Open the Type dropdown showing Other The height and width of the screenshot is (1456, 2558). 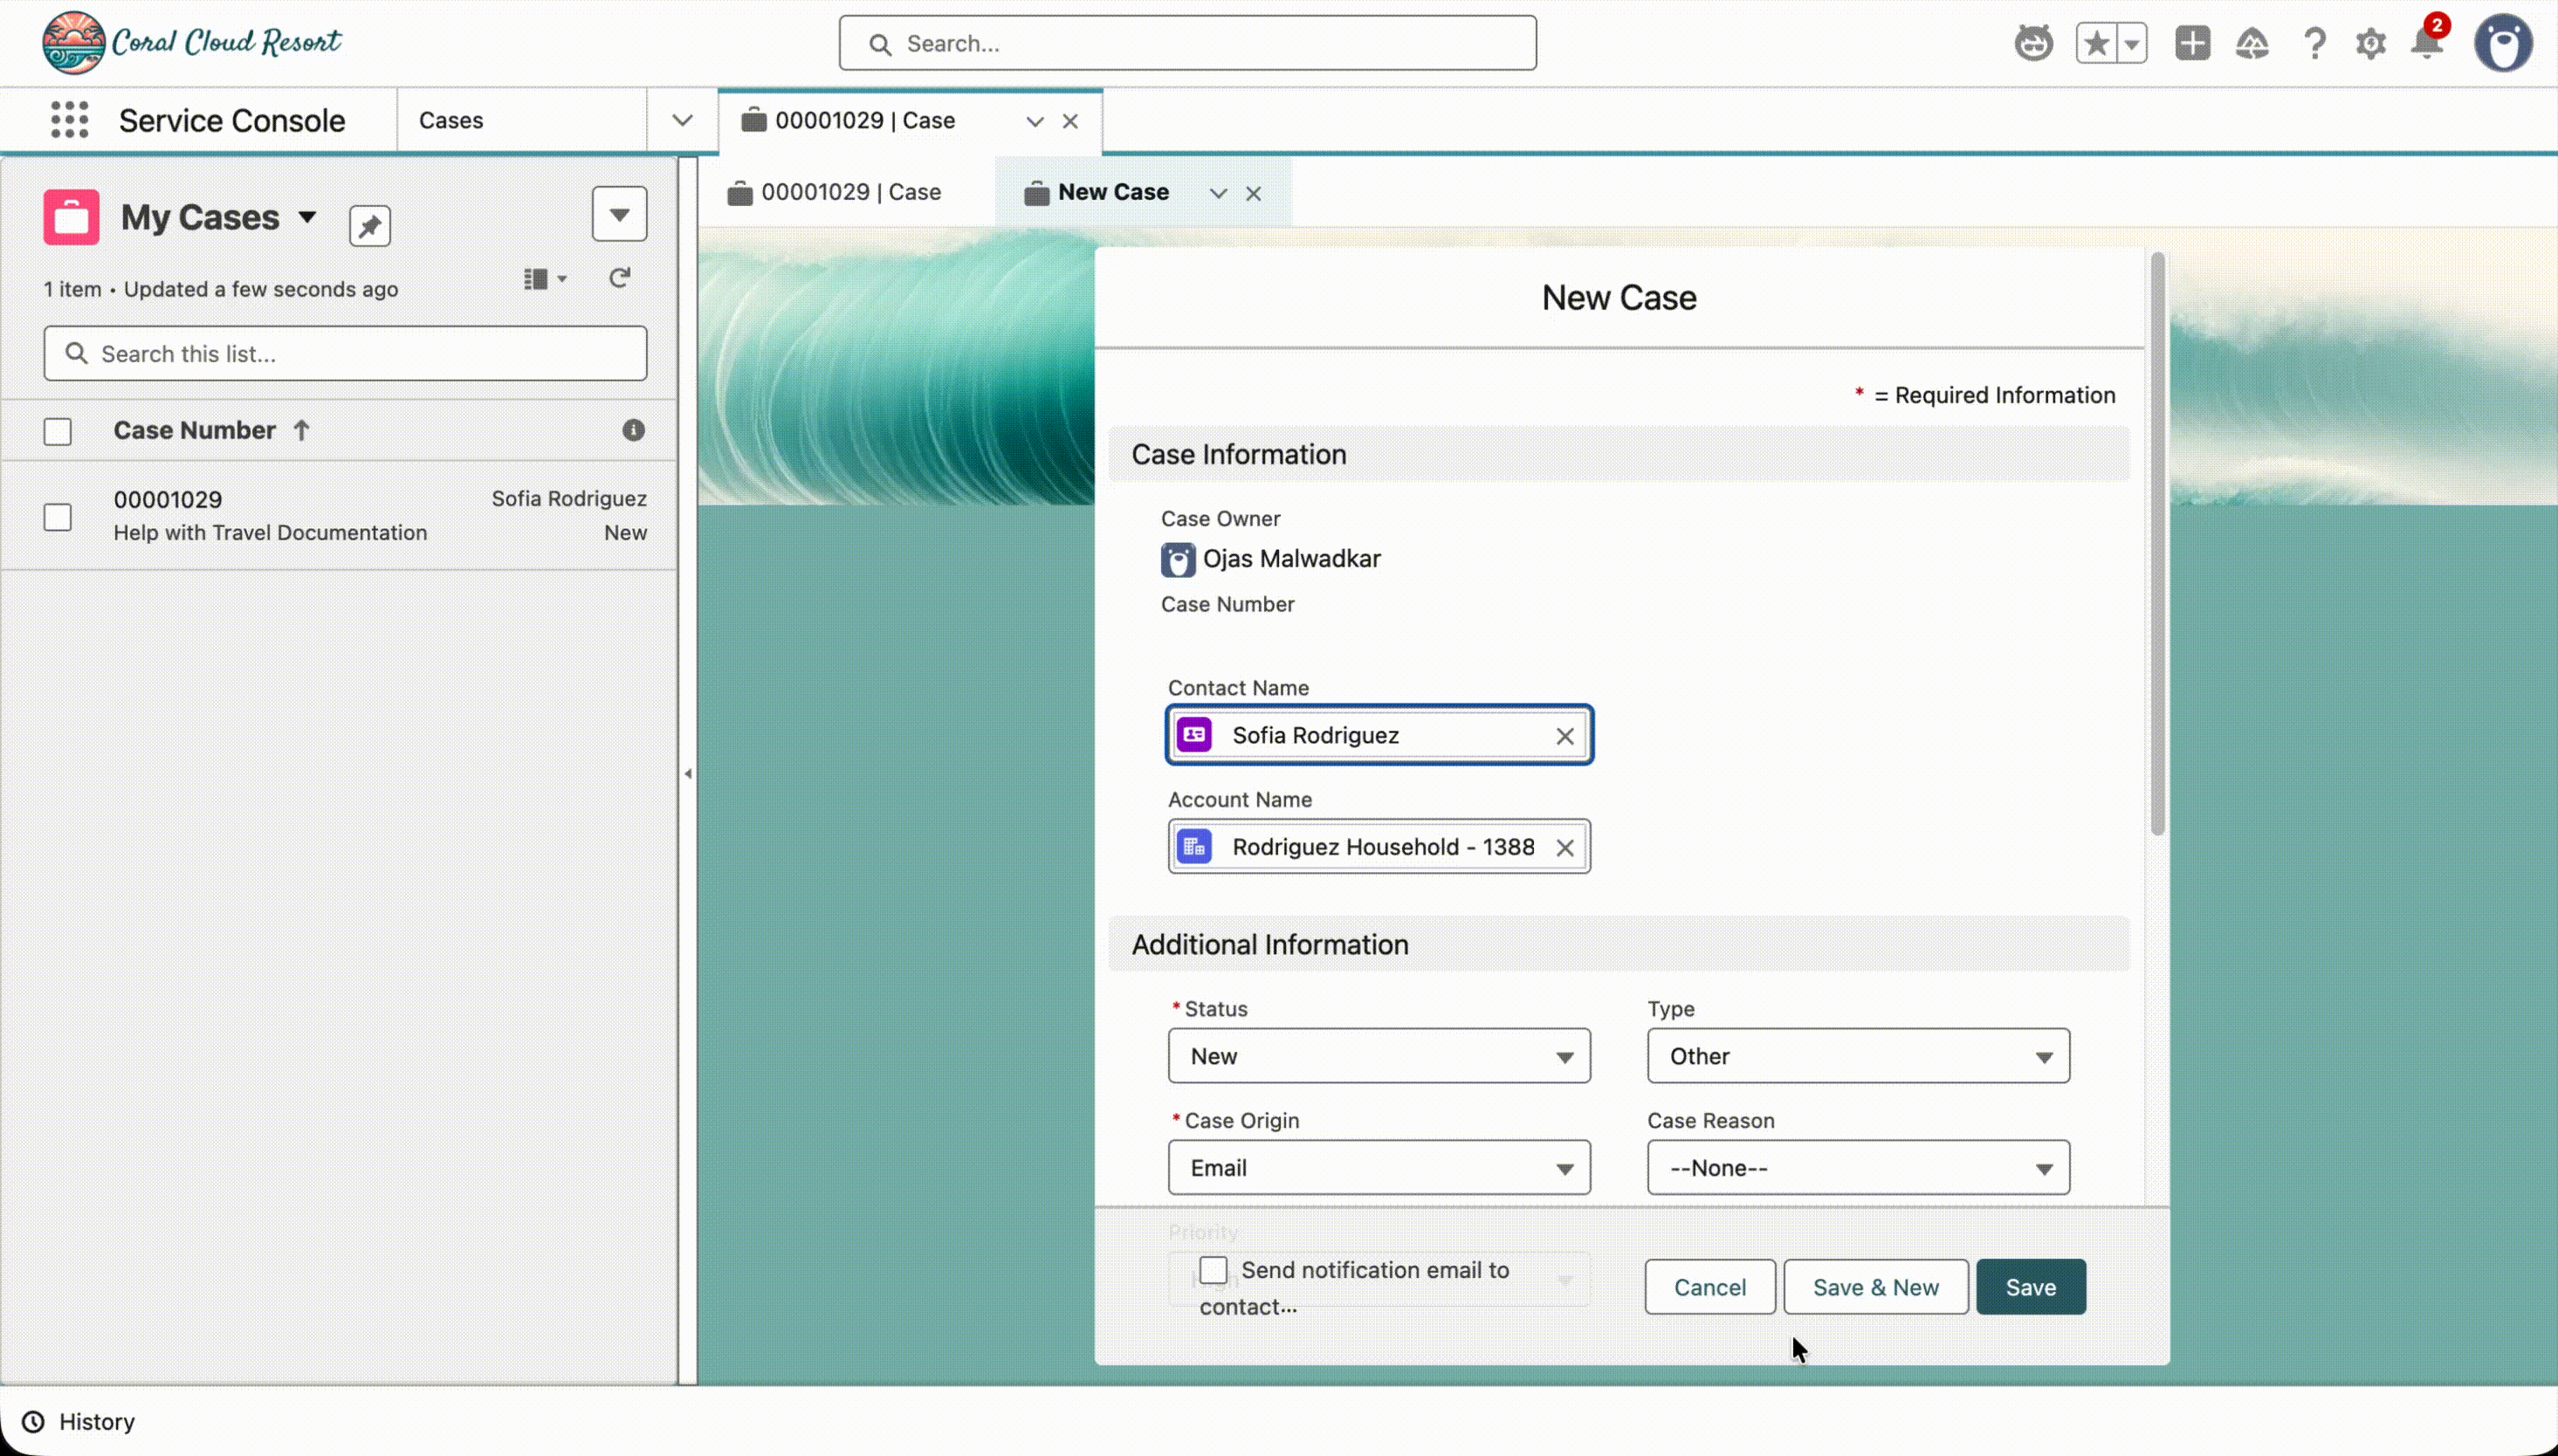coord(1857,1056)
